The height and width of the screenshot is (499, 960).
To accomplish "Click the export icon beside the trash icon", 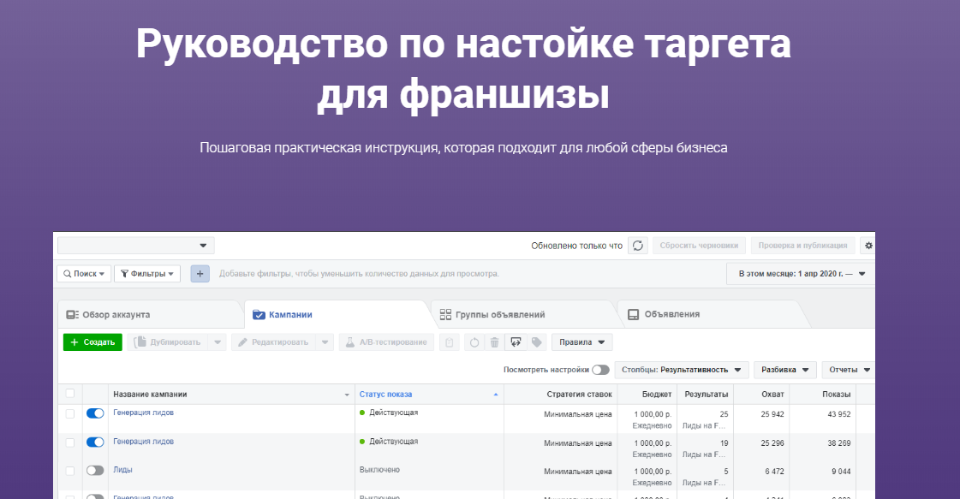I will click(516, 342).
